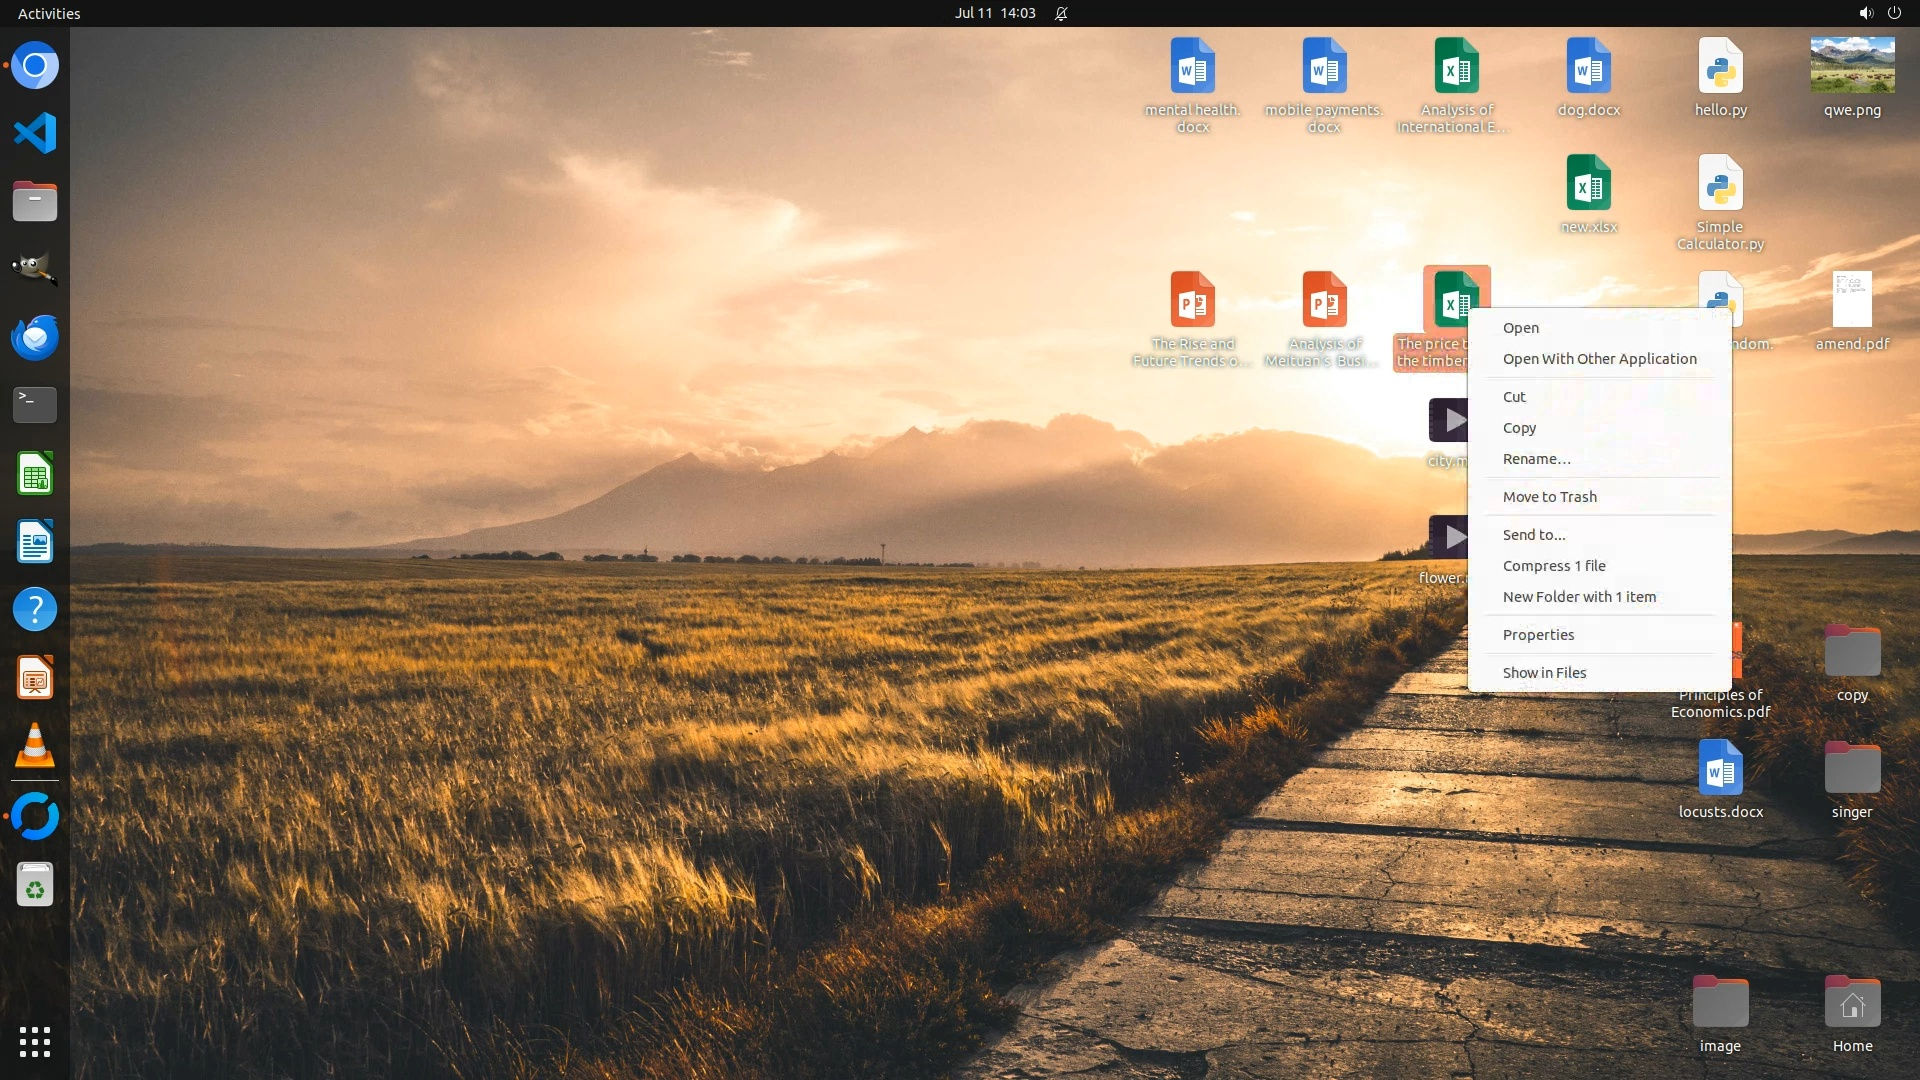Open the volume system menu

(1865, 13)
